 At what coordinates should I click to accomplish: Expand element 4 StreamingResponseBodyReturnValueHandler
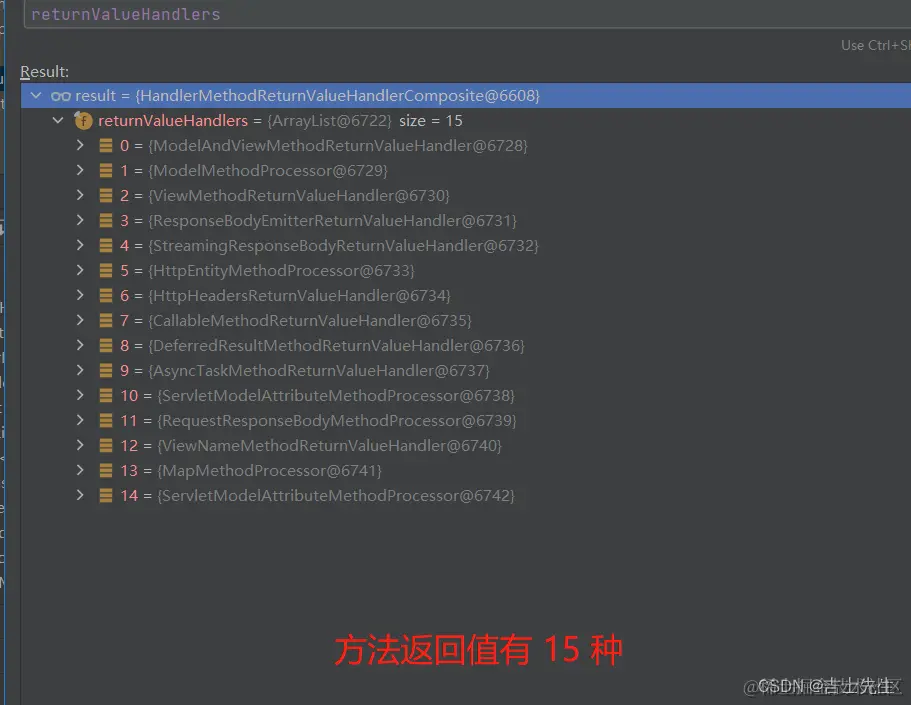tap(80, 245)
